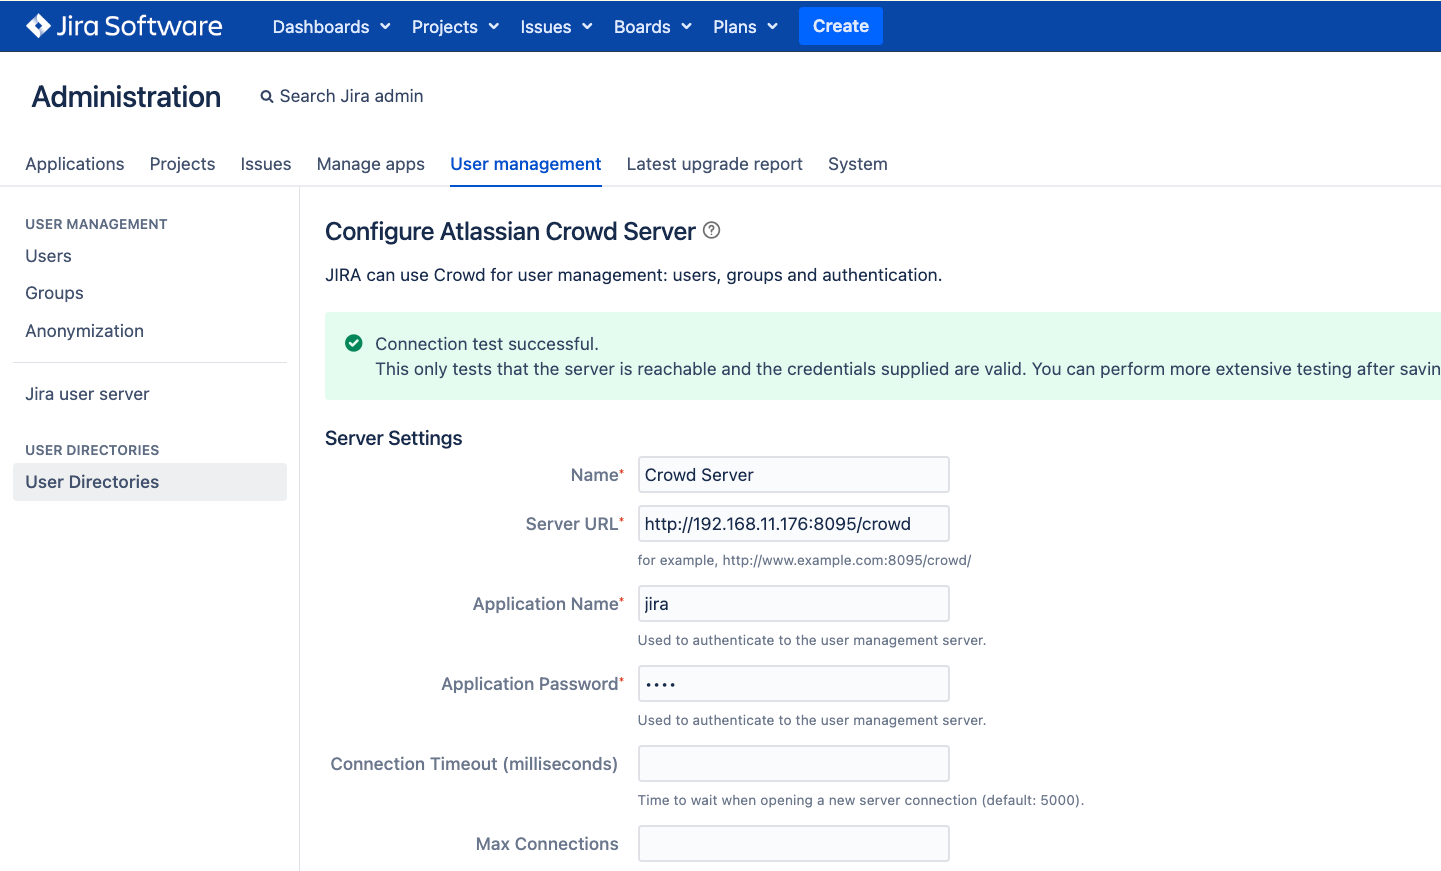
Task: Click the example URL hint under Server URL
Action: point(804,560)
